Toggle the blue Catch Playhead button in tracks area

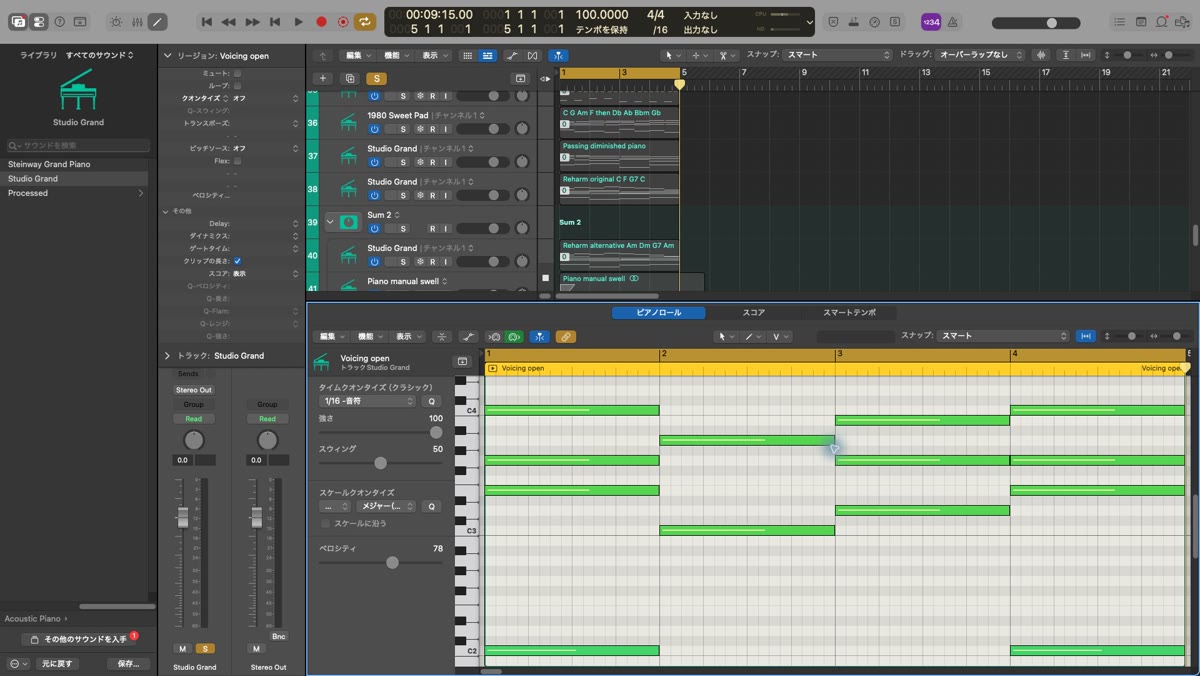[558, 55]
